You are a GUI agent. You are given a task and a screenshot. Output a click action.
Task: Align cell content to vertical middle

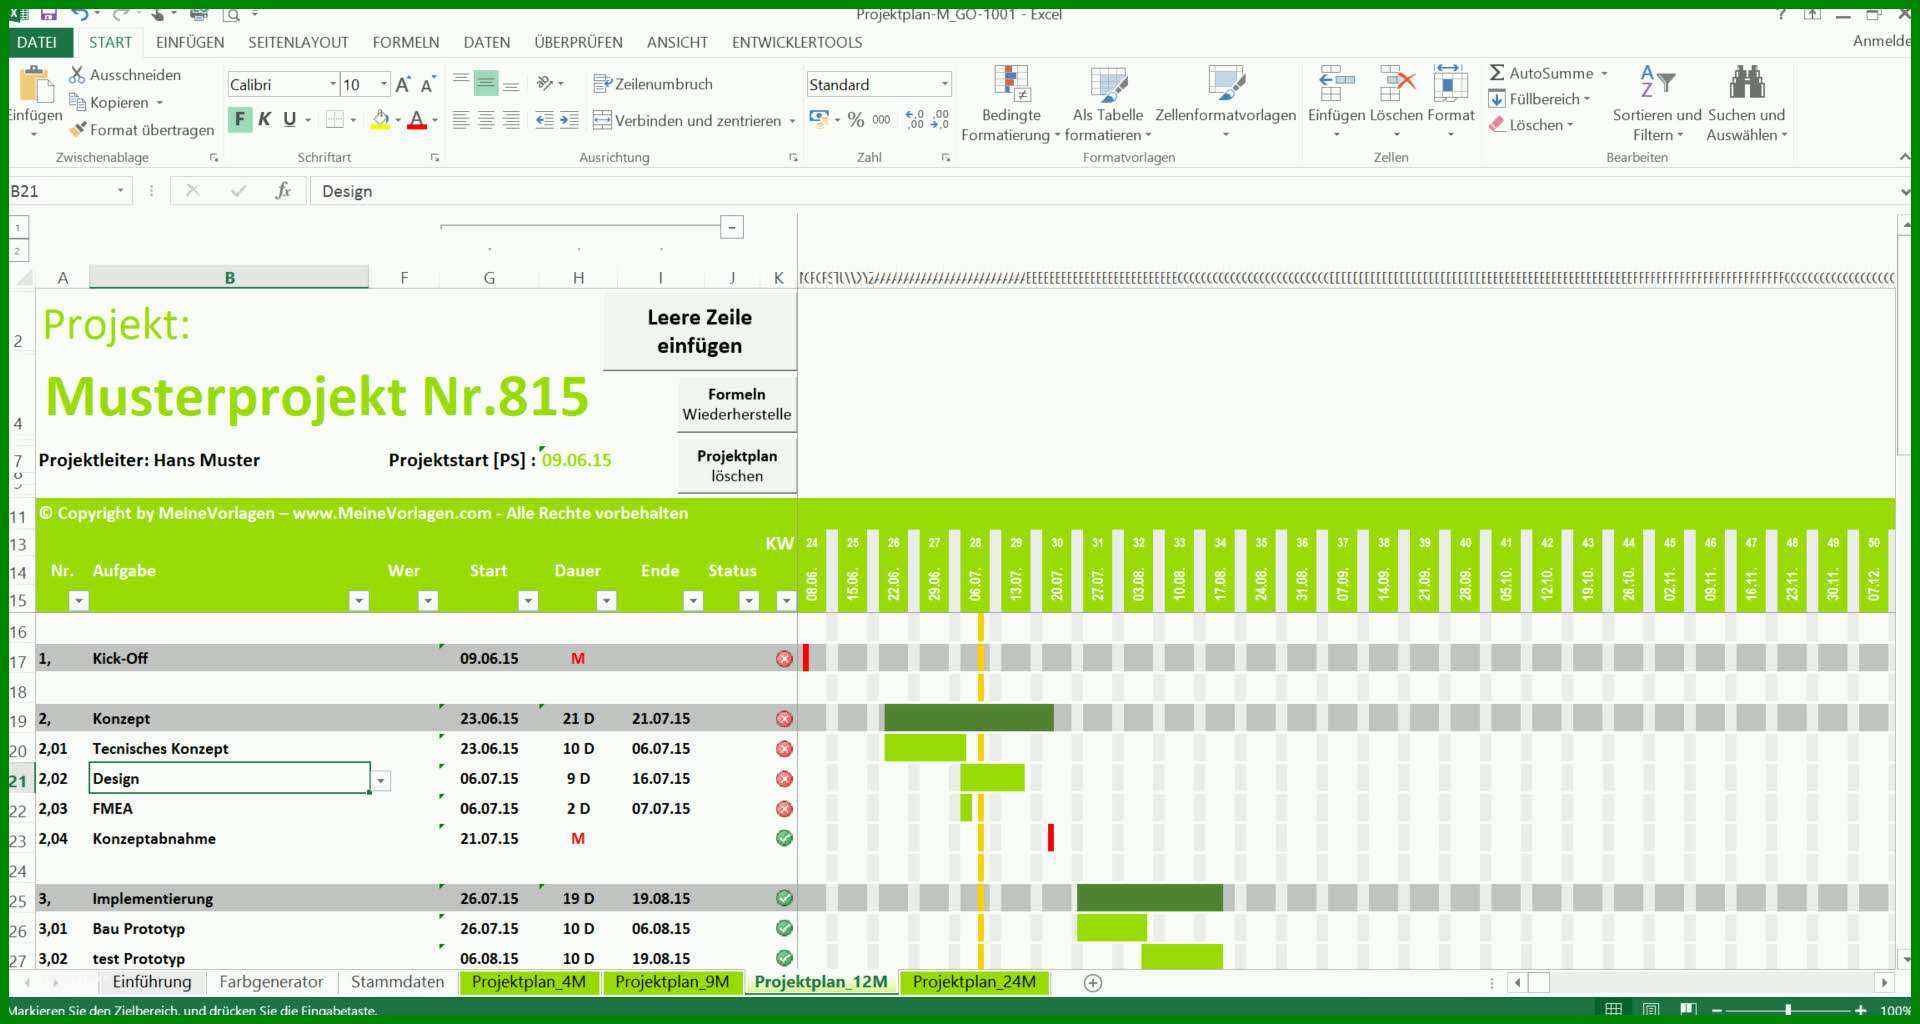486,83
